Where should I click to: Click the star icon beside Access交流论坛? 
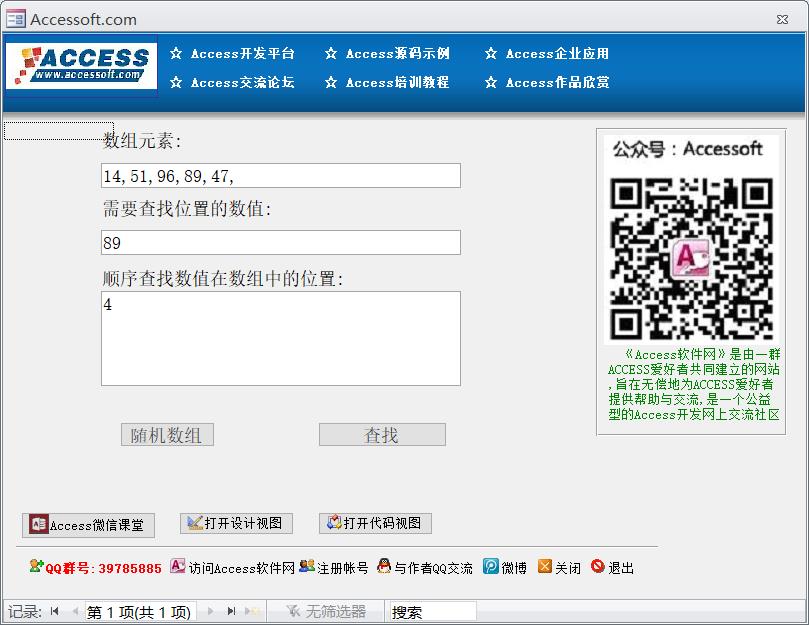click(x=176, y=82)
